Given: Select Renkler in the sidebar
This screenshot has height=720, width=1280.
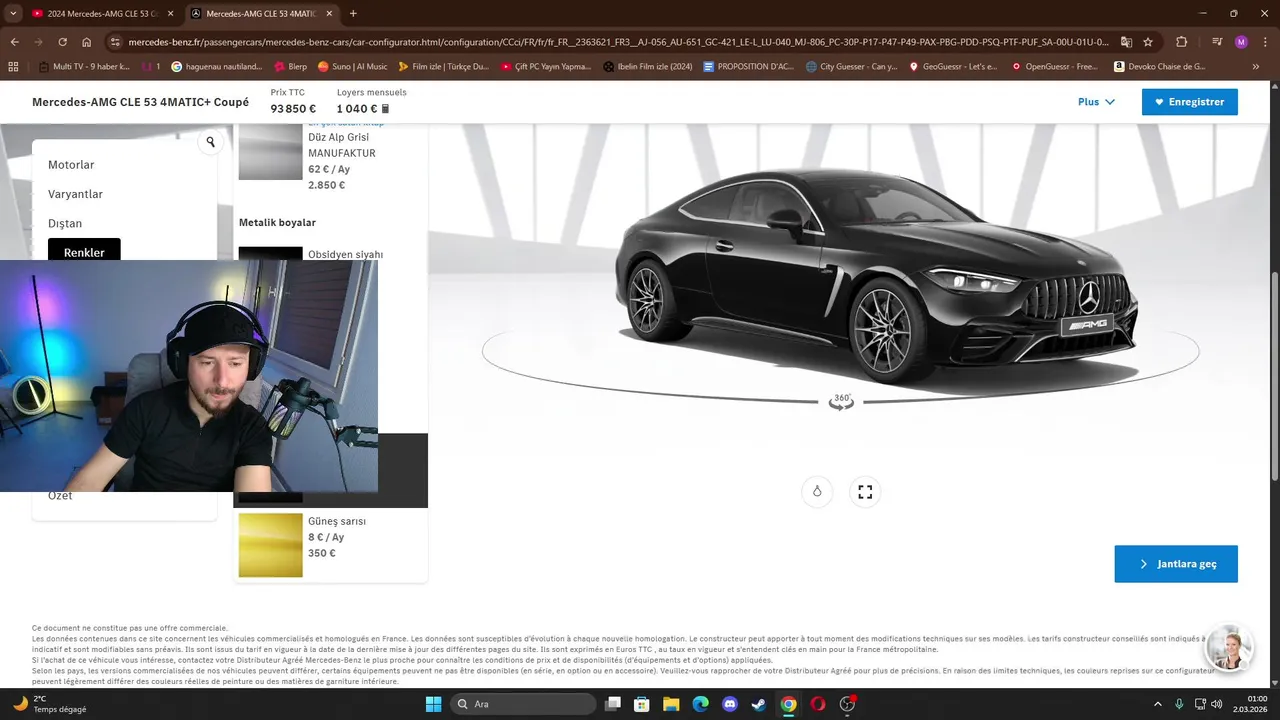Looking at the screenshot, I should pyautogui.click(x=84, y=250).
